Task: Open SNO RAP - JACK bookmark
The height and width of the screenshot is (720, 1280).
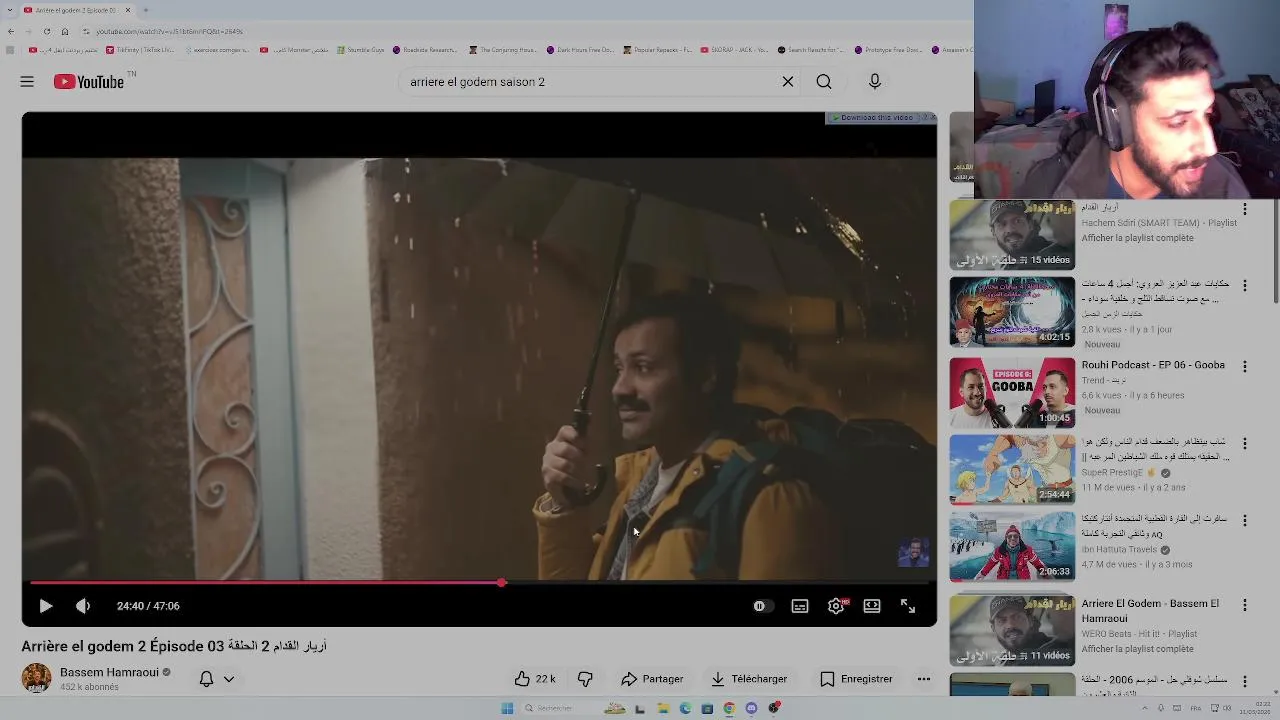Action: pos(735,50)
